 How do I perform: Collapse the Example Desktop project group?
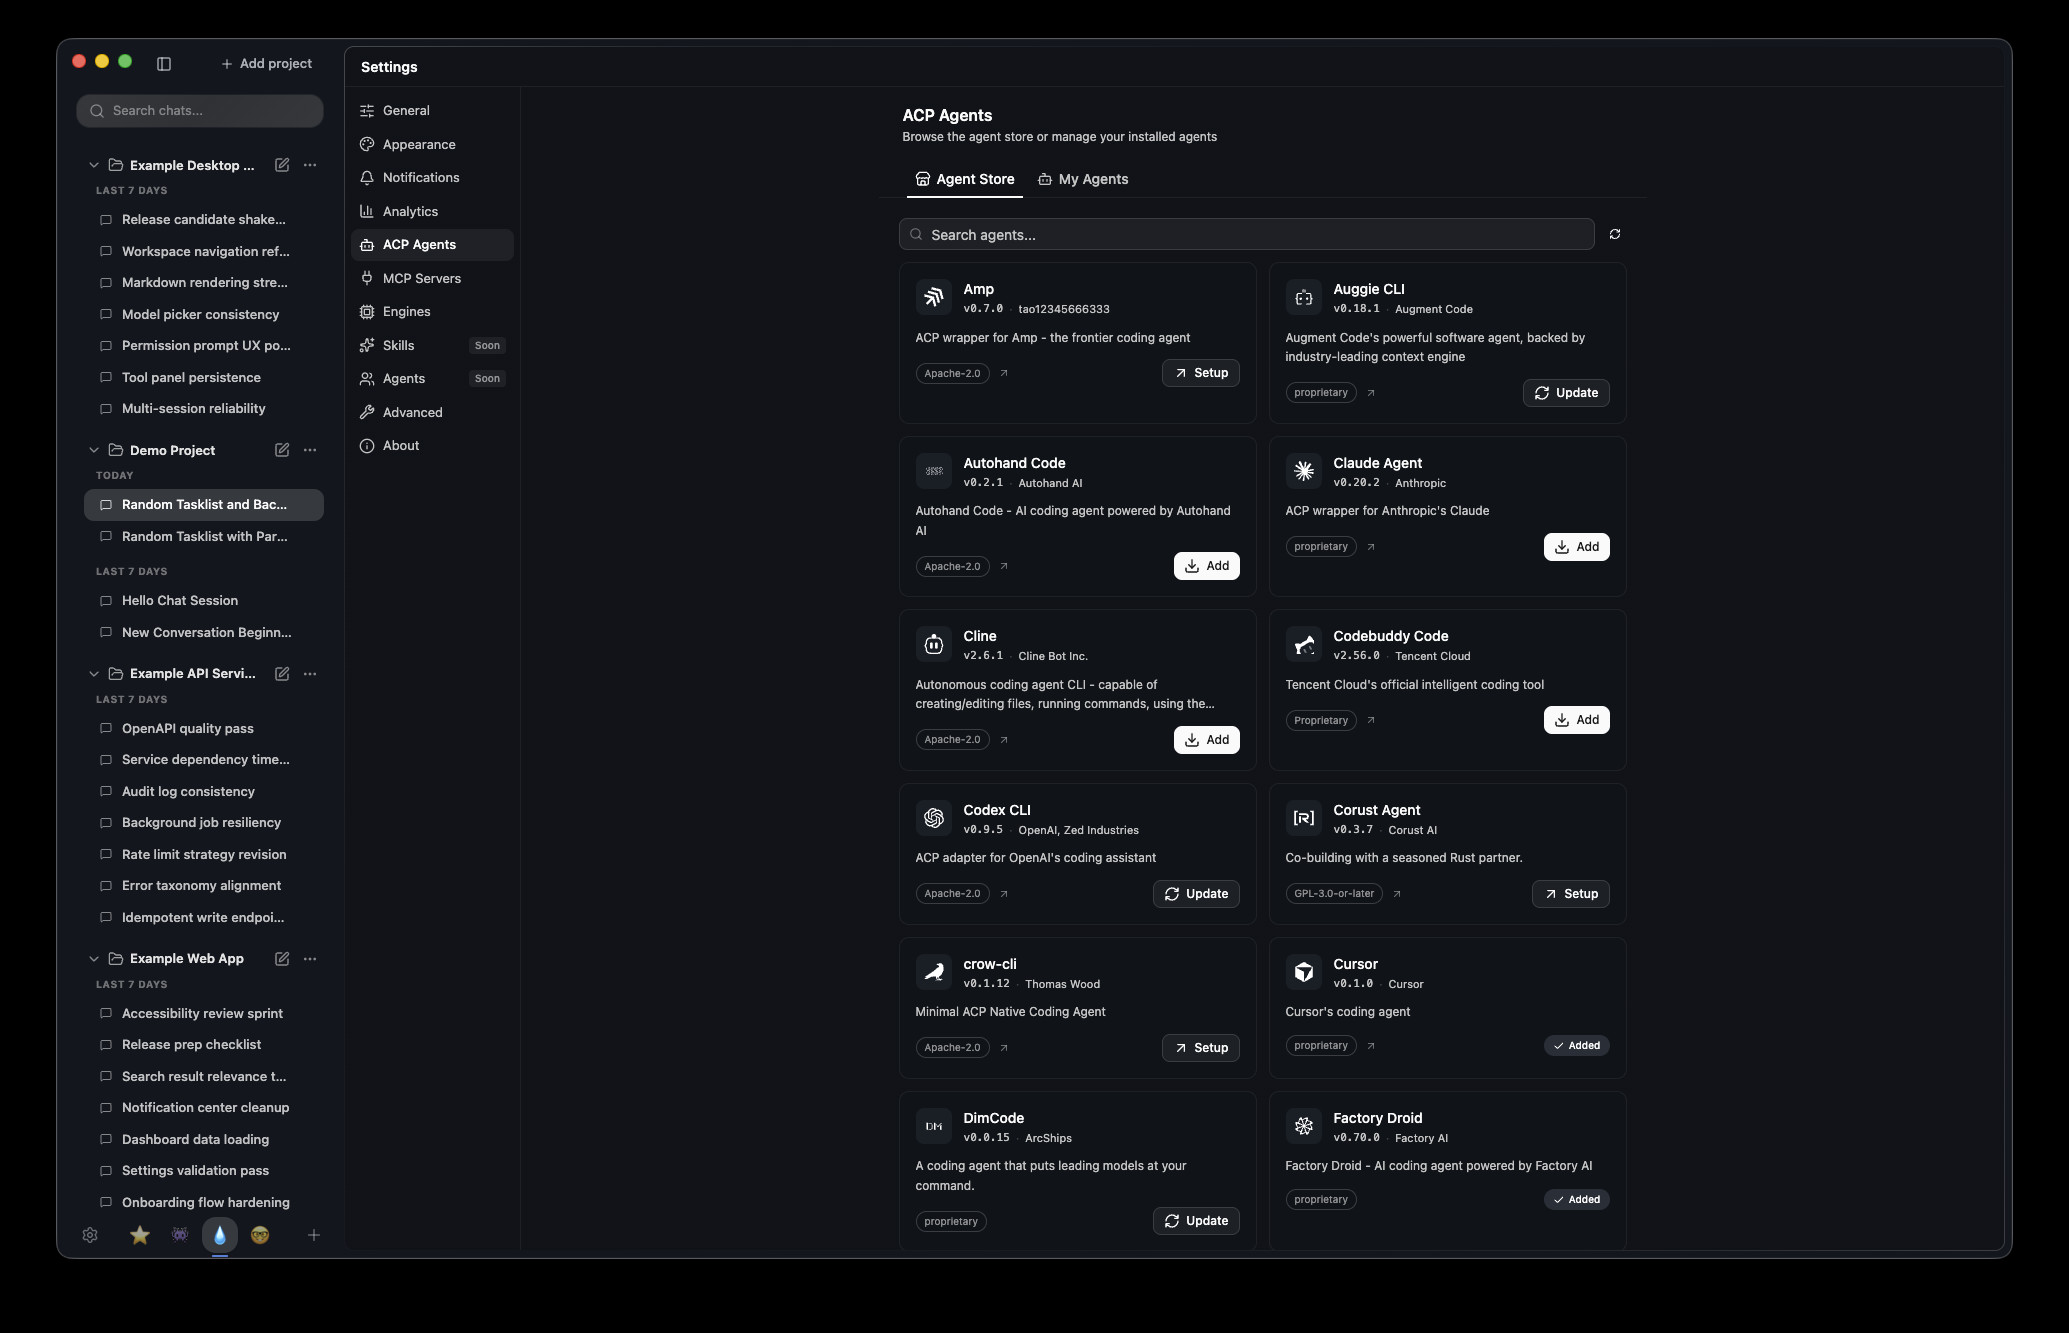click(94, 165)
